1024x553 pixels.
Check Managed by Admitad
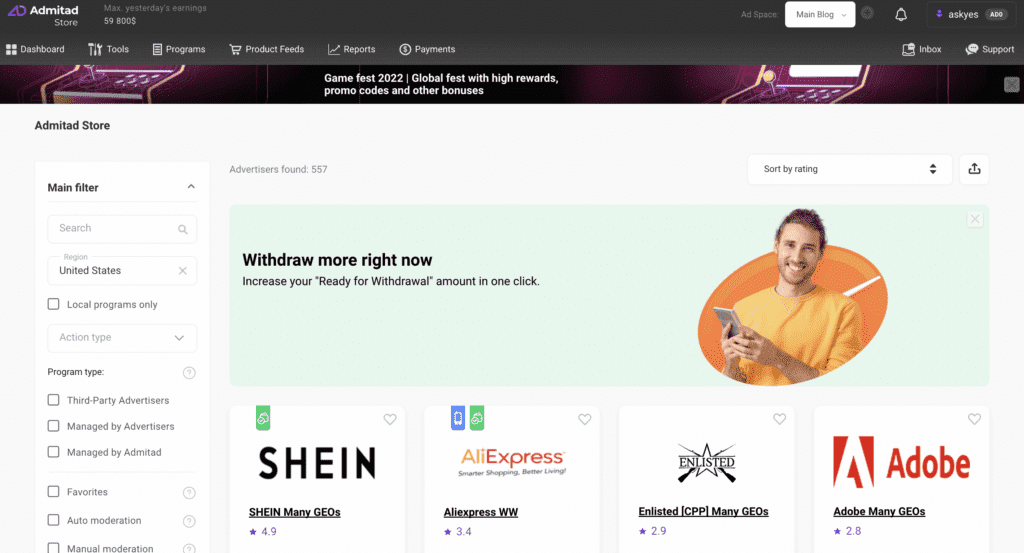point(54,452)
